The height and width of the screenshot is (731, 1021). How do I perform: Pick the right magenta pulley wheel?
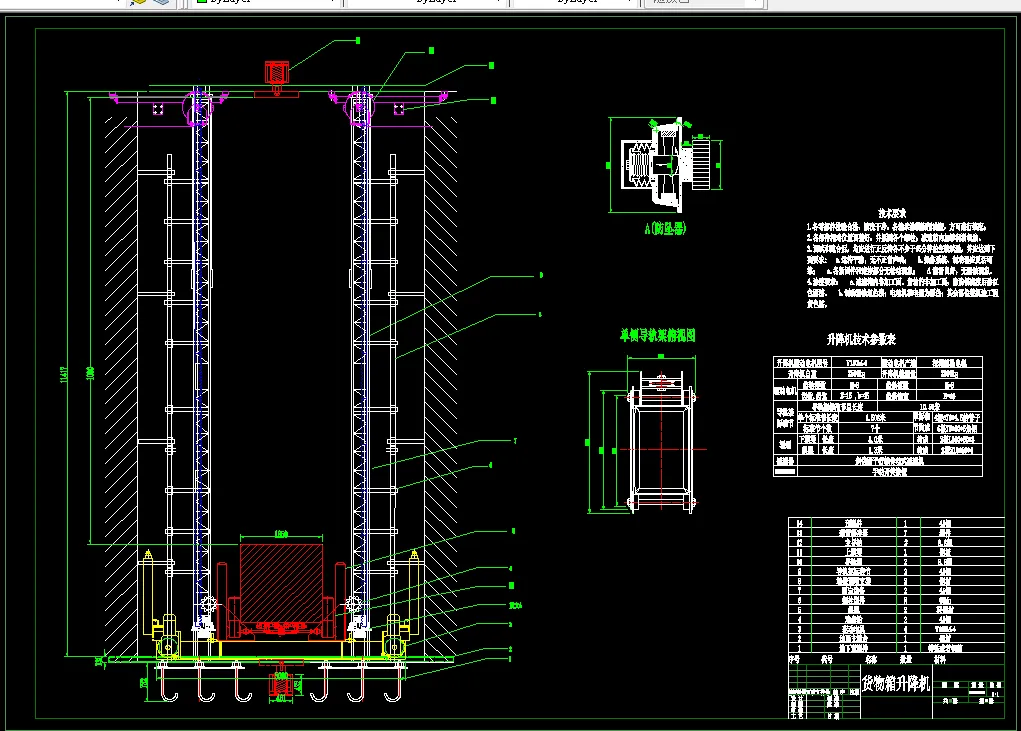[x=358, y=107]
